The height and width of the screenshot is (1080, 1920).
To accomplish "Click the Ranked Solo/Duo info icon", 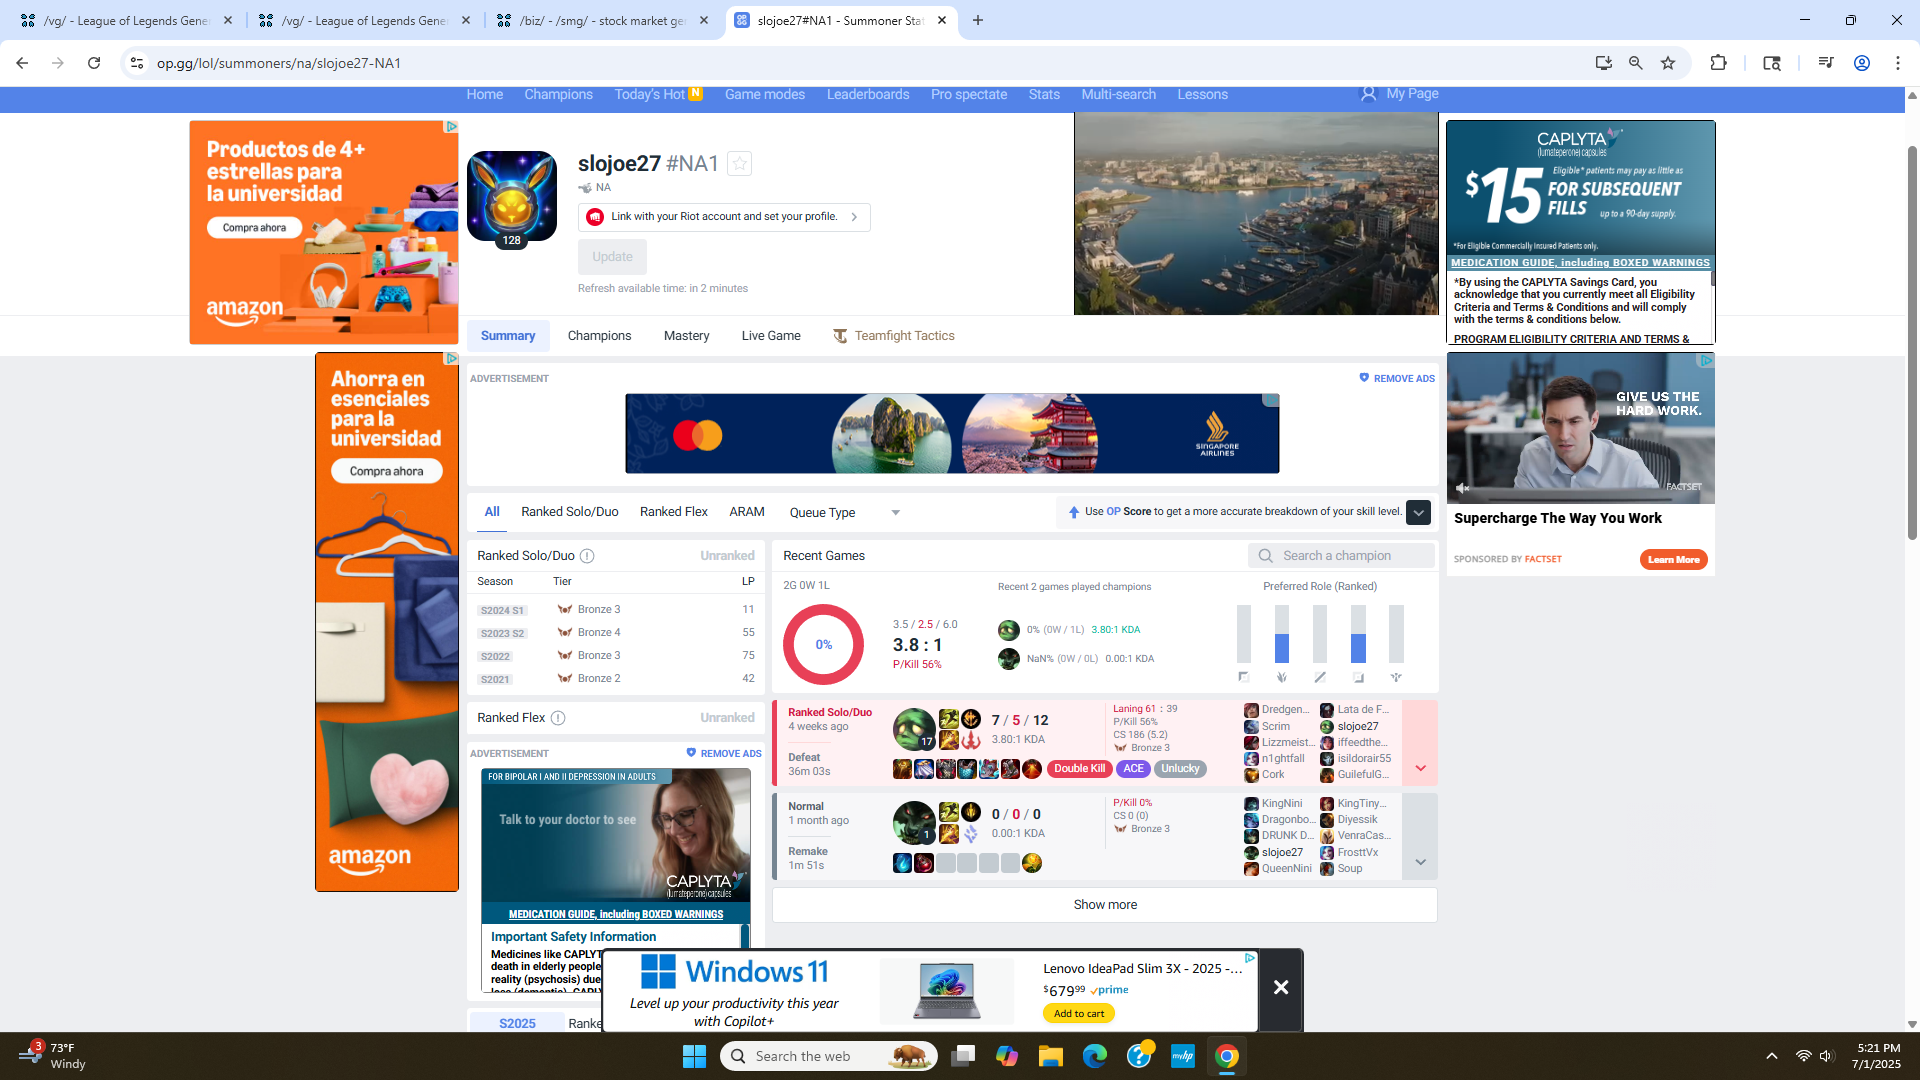I will (587, 556).
